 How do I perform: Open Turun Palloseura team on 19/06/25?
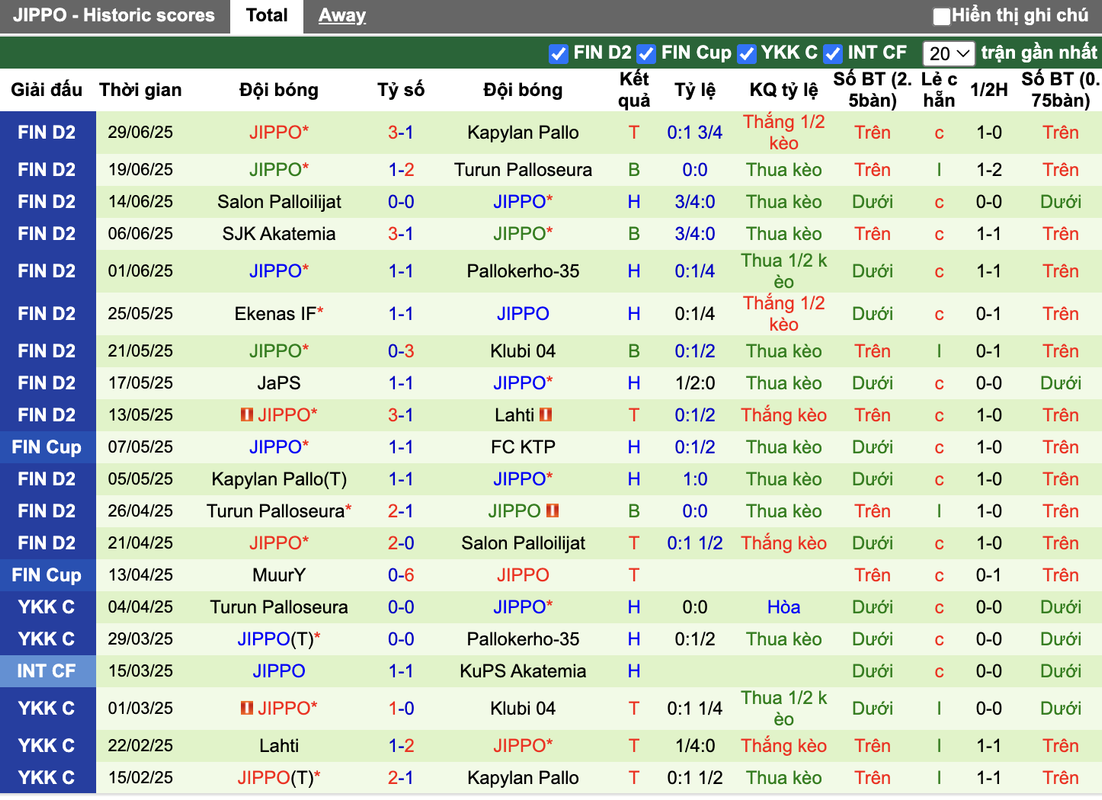pyautogui.click(x=523, y=169)
